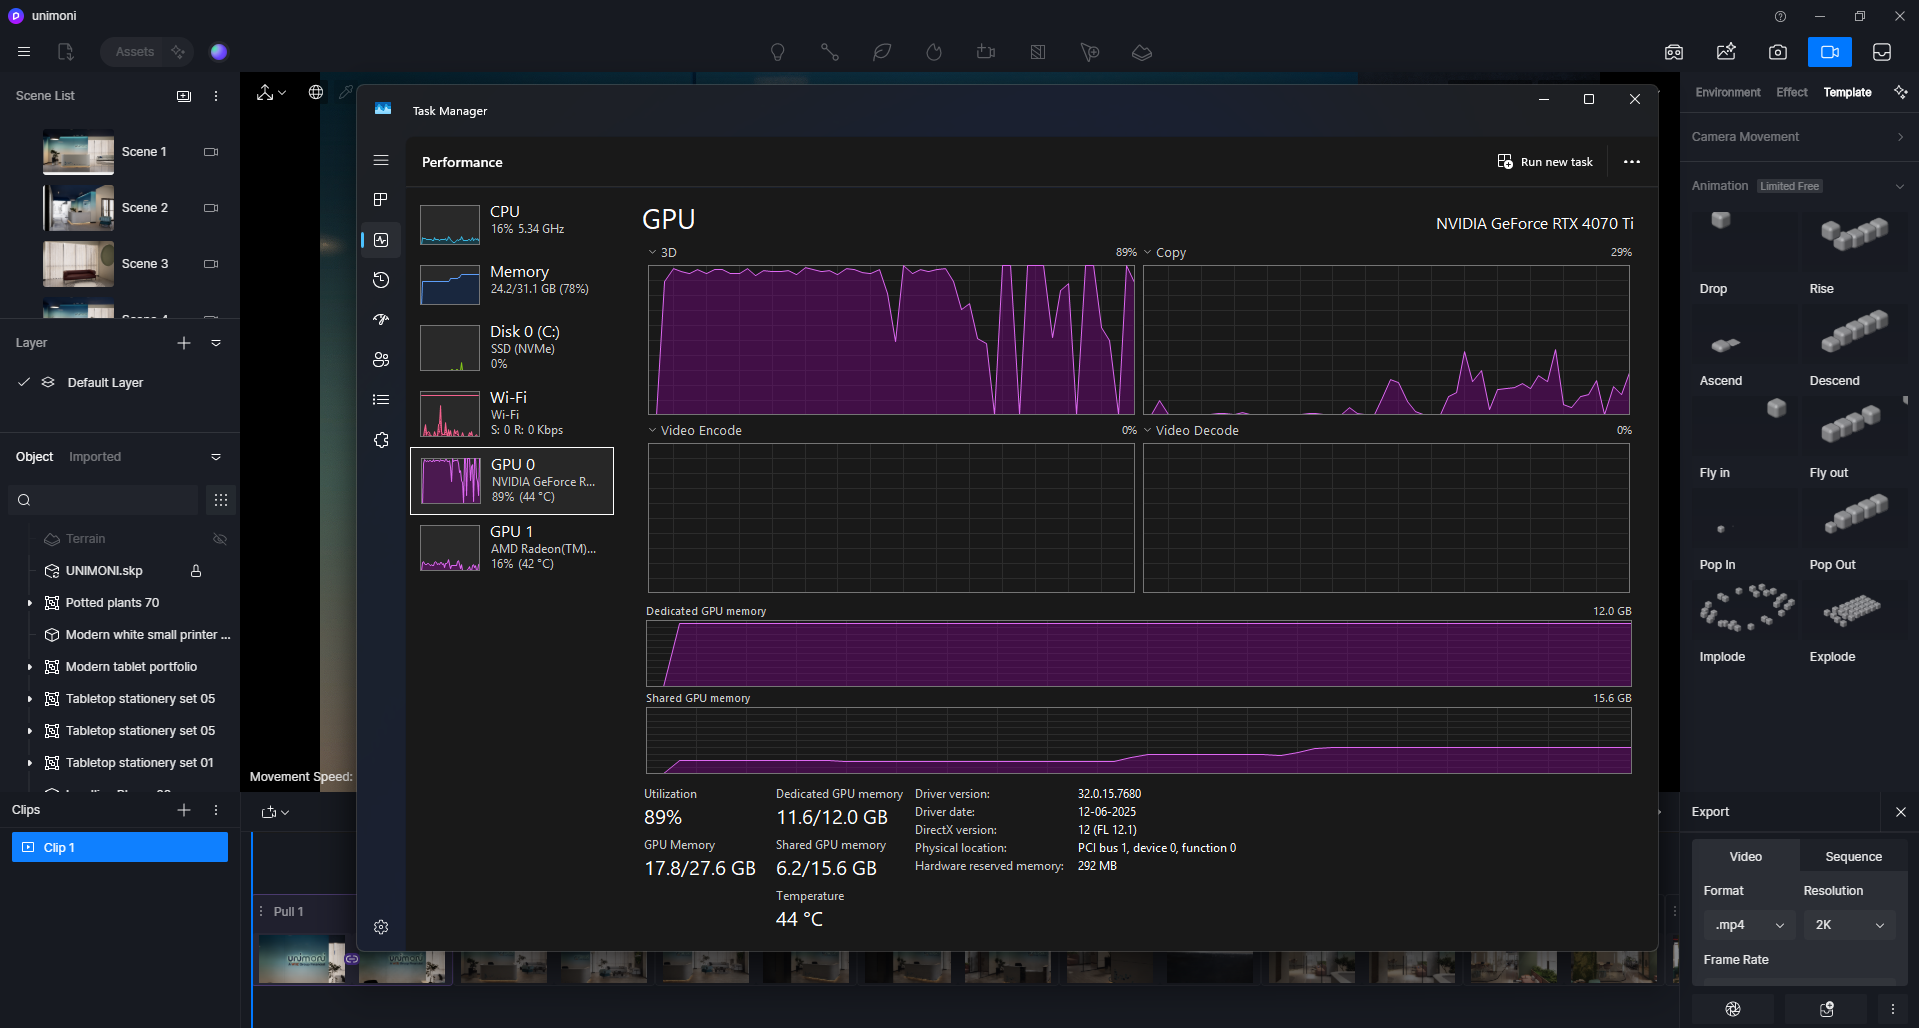1919x1028 pixels.
Task: Select GPU 1 AMD Radeon item
Action: [x=512, y=548]
